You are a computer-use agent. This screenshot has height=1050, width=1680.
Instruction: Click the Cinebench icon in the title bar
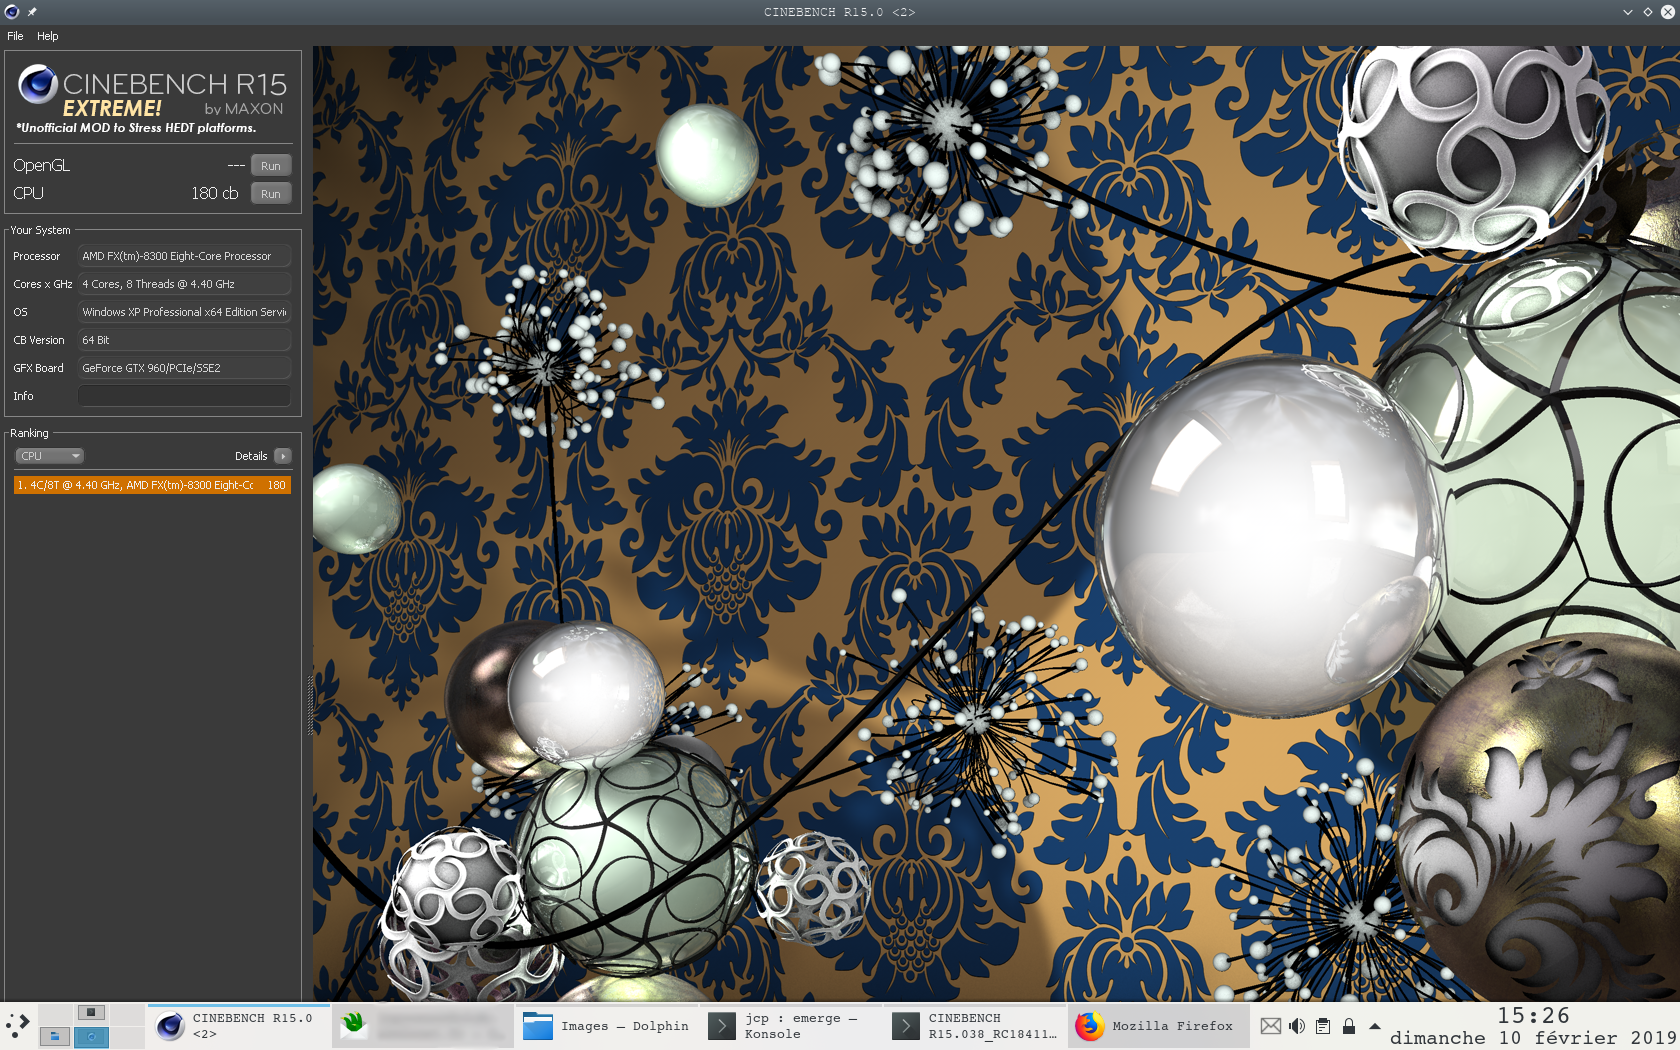(x=12, y=12)
